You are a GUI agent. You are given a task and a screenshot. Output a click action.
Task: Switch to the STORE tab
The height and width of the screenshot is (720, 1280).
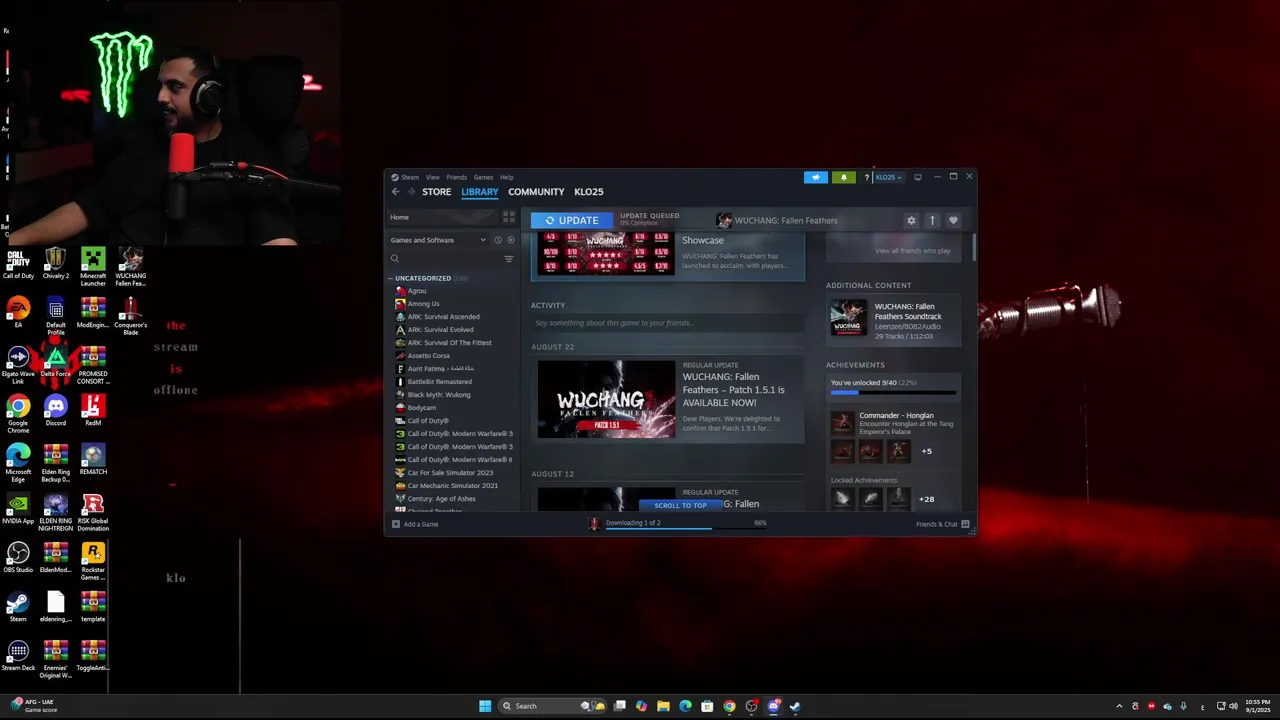436,192
